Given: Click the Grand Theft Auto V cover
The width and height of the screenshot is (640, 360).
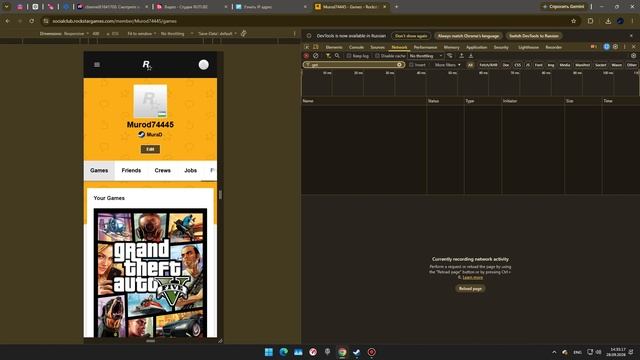Looking at the screenshot, I should [x=150, y=273].
